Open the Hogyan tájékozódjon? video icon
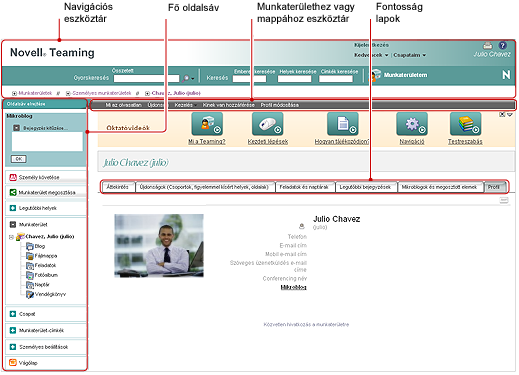This screenshot has width=519, height=375. click(343, 124)
